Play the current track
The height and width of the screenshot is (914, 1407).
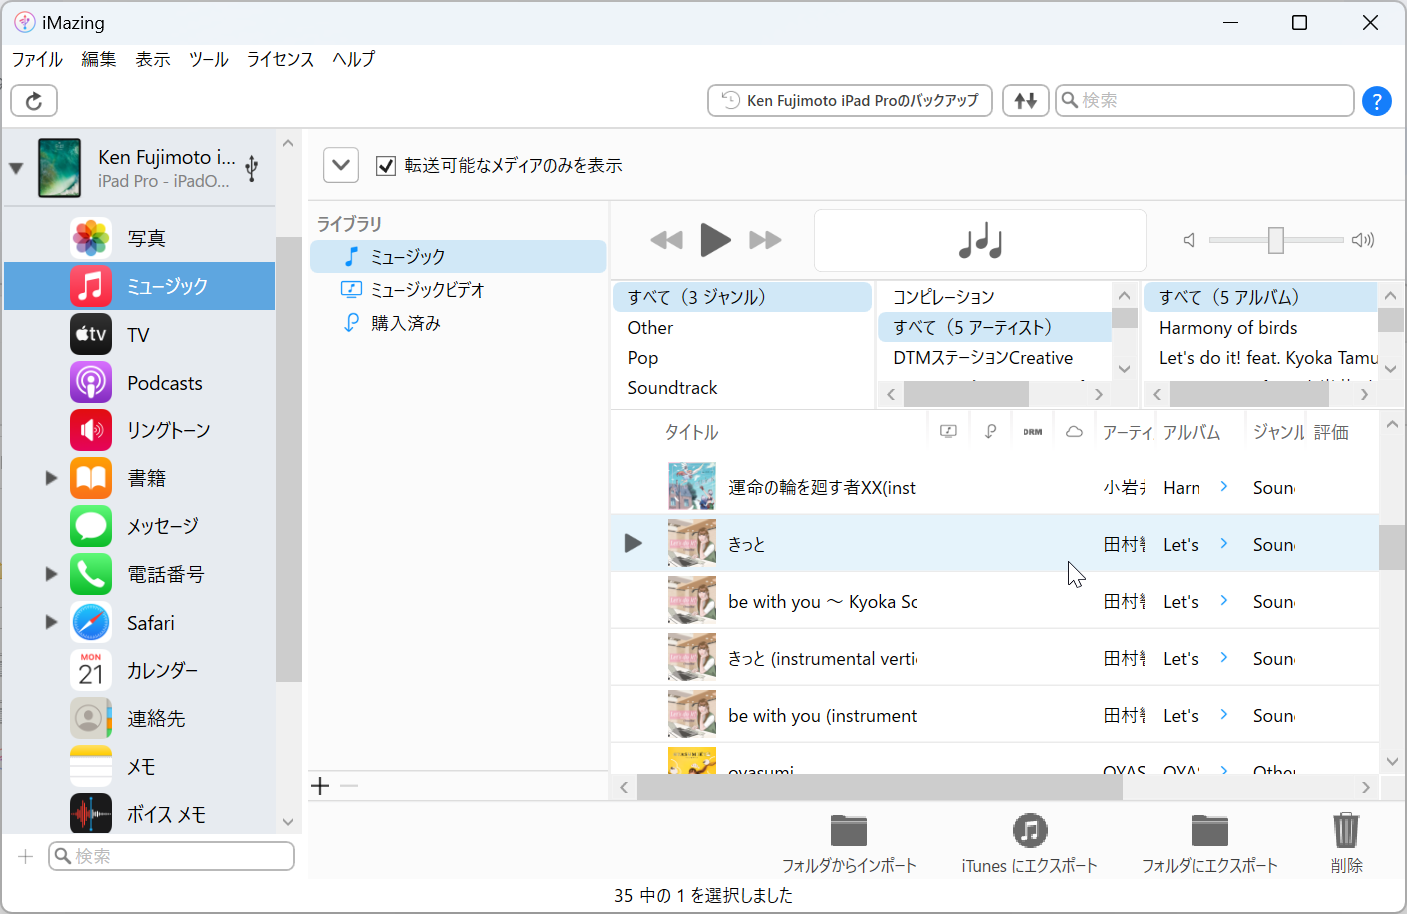(715, 240)
